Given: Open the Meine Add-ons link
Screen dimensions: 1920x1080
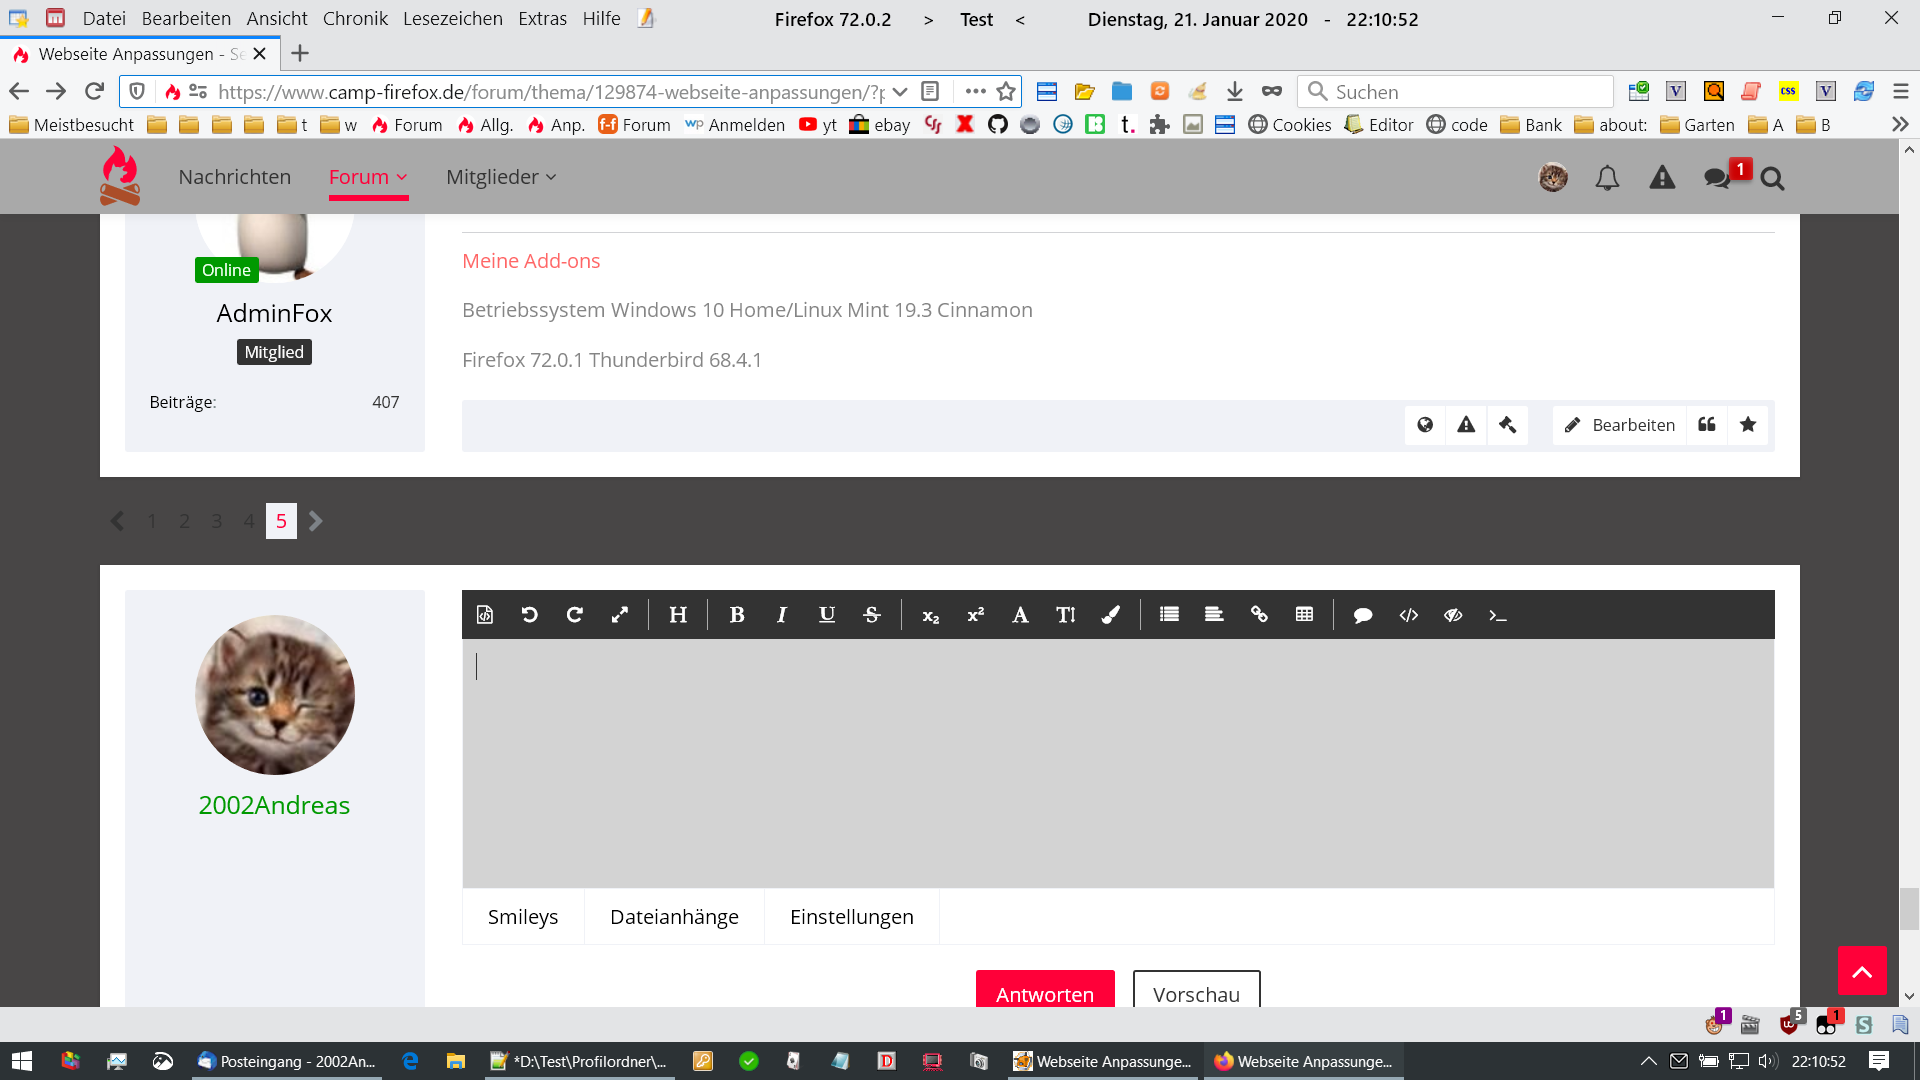Looking at the screenshot, I should [x=531, y=261].
